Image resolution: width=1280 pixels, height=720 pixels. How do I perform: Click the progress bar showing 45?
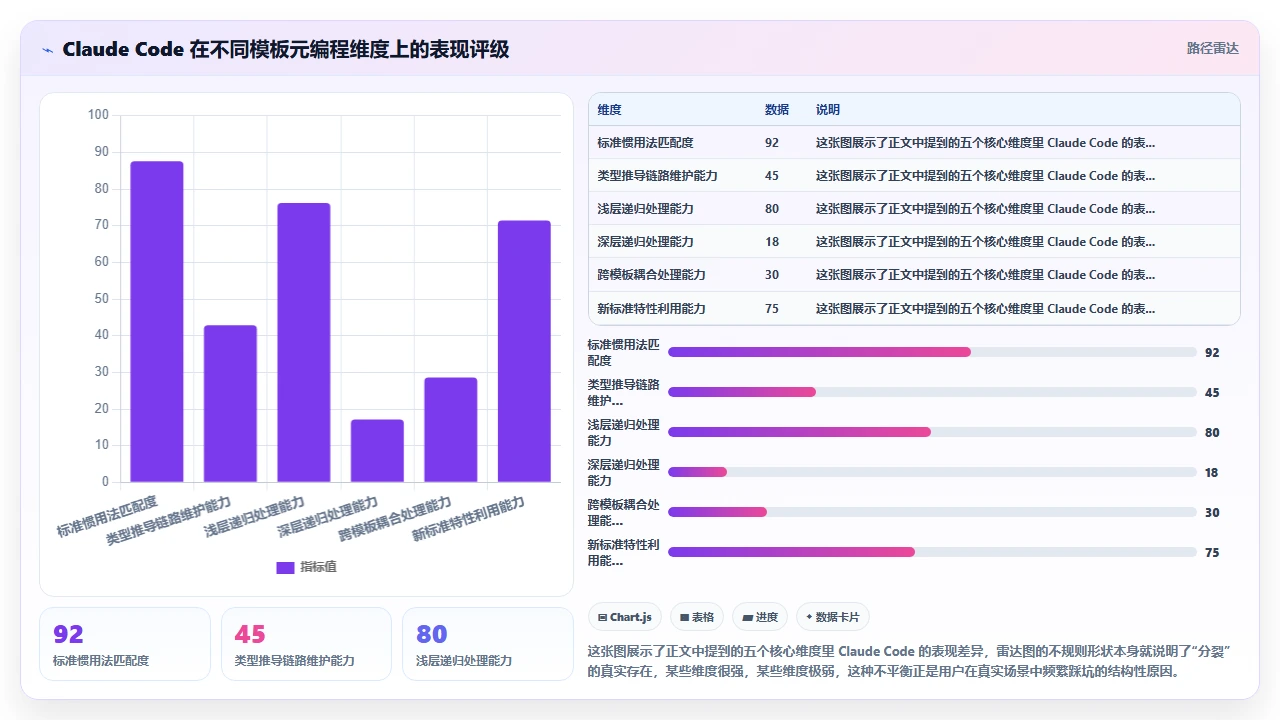[x=932, y=392]
